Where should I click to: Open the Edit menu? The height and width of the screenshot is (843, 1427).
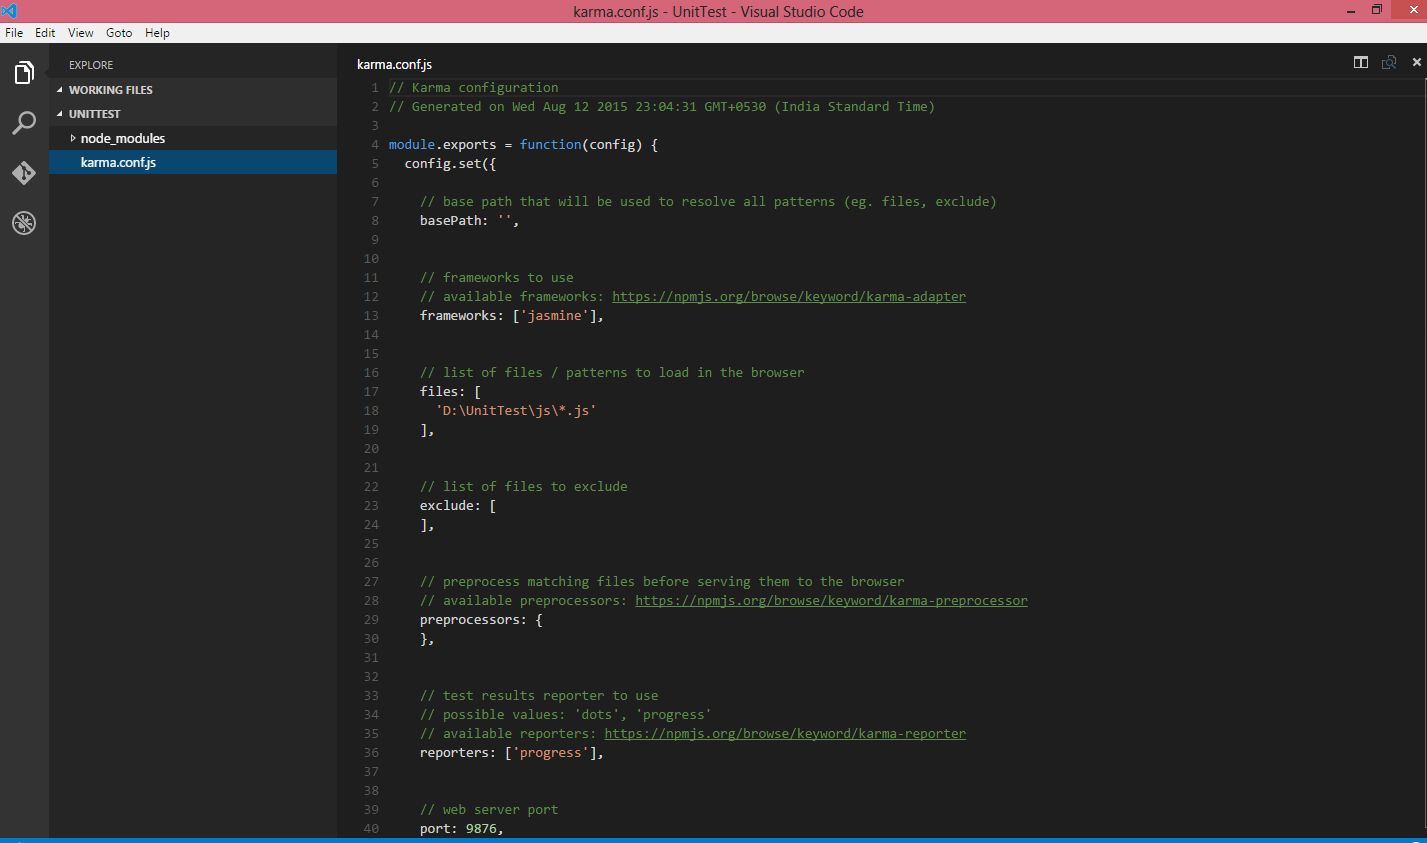(x=45, y=33)
